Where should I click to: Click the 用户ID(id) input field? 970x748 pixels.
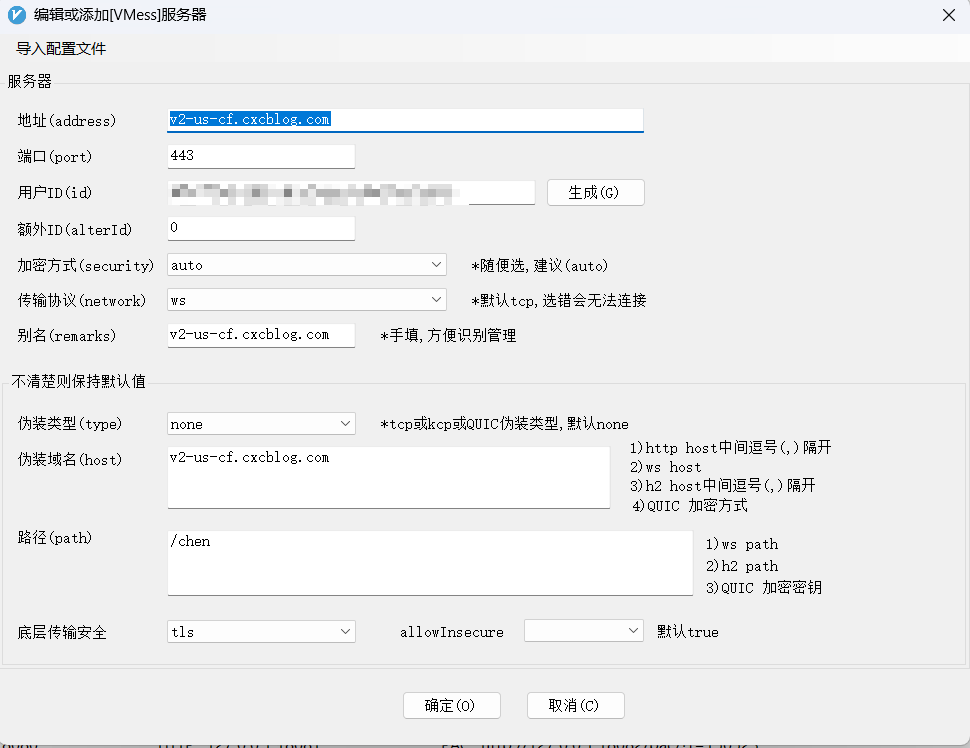(351, 192)
